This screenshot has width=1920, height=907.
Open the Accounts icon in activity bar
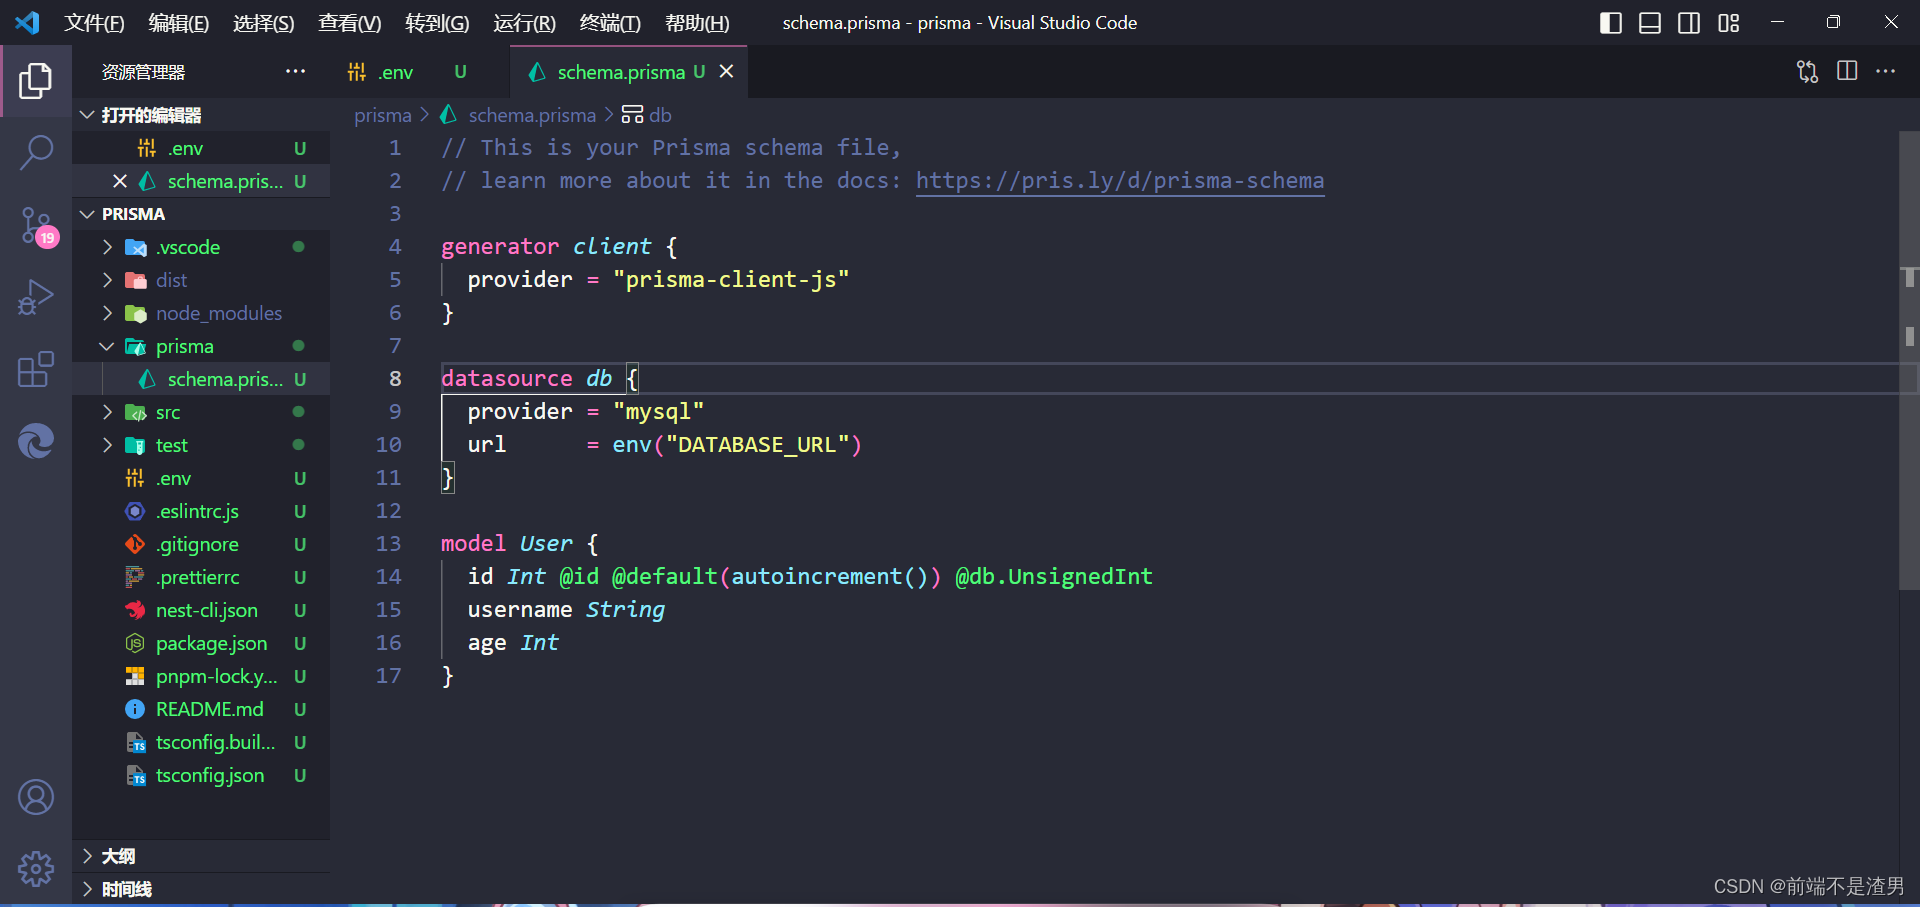(36, 797)
